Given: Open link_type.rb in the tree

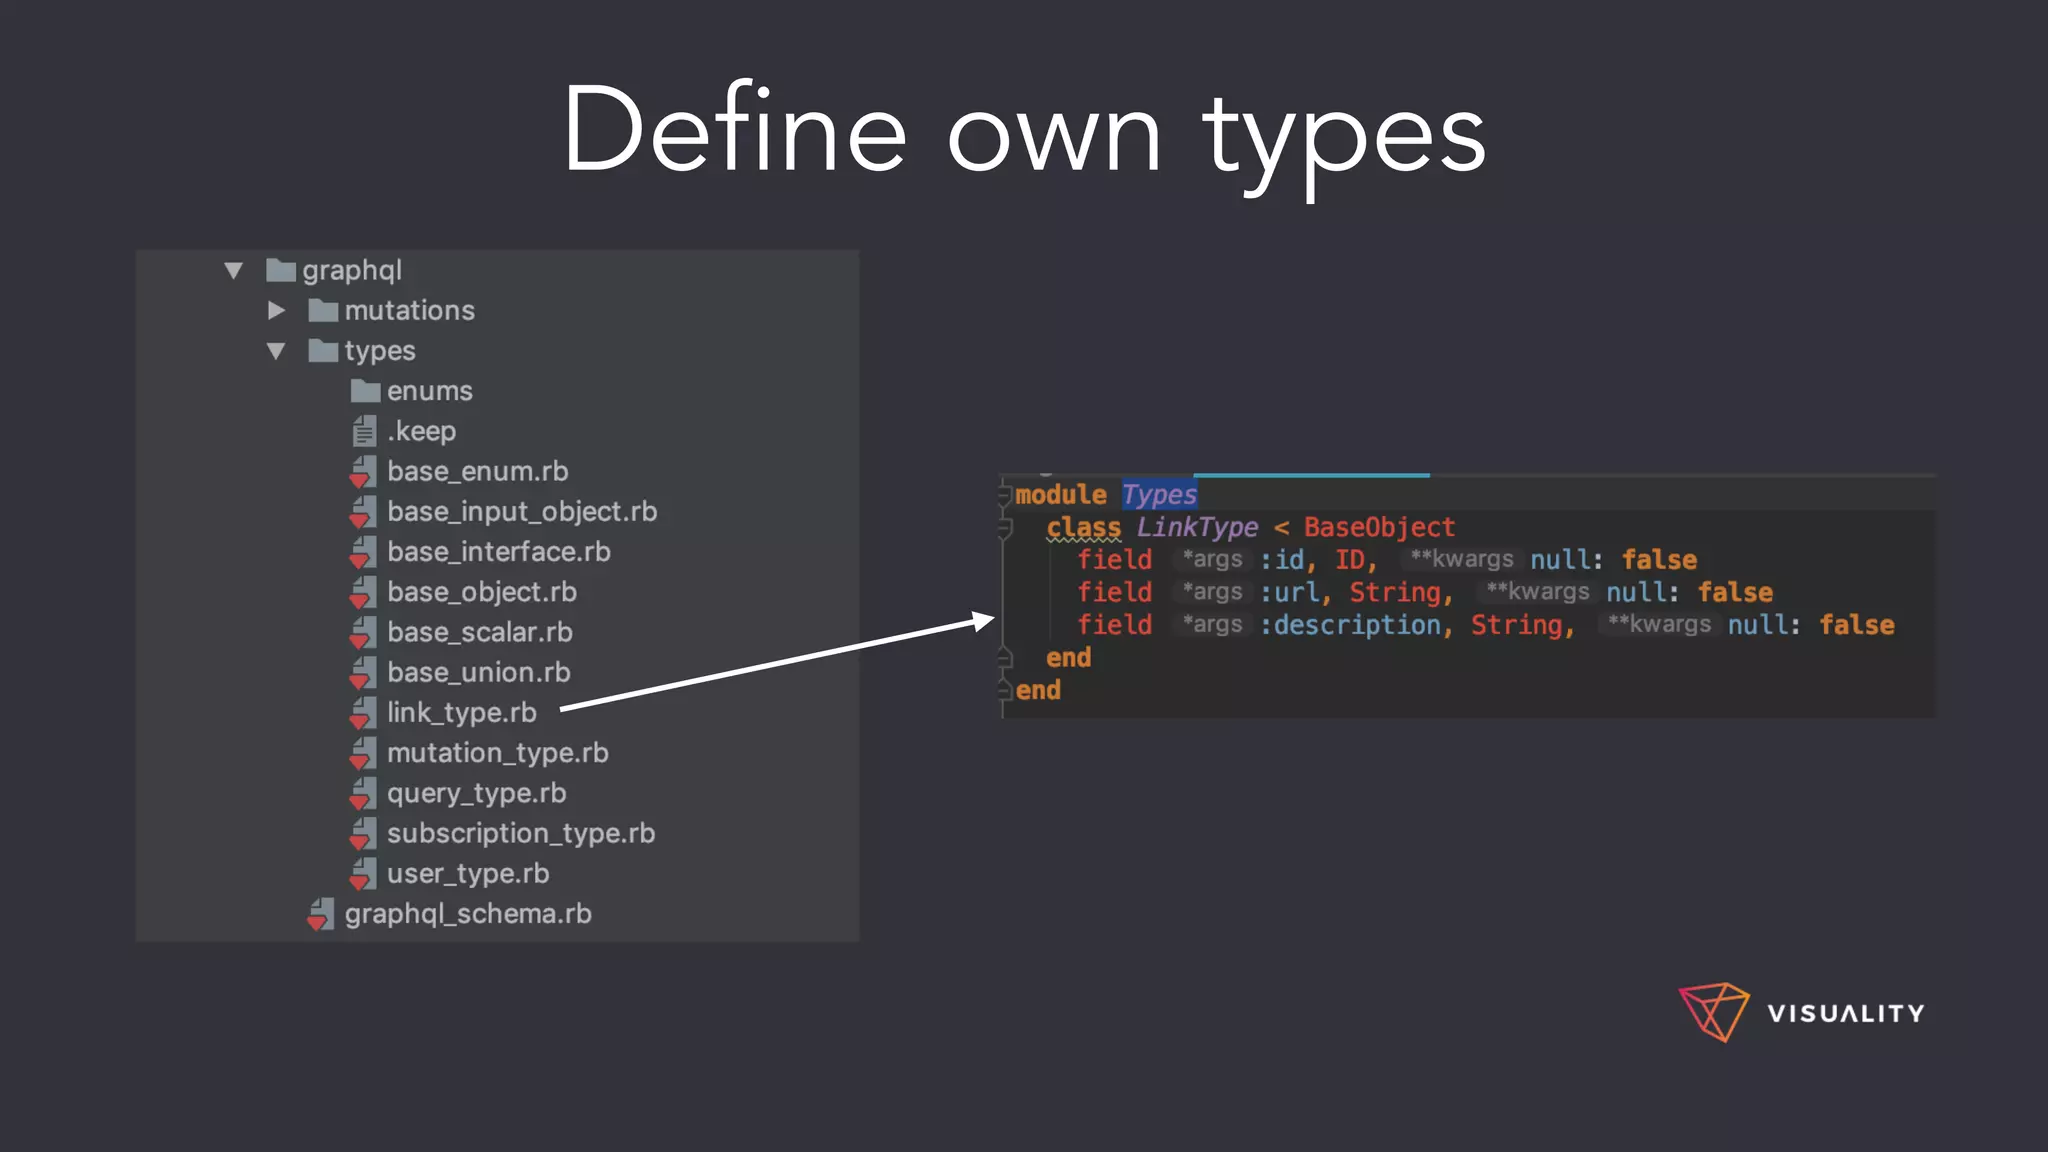Looking at the screenshot, I should pos(462,713).
